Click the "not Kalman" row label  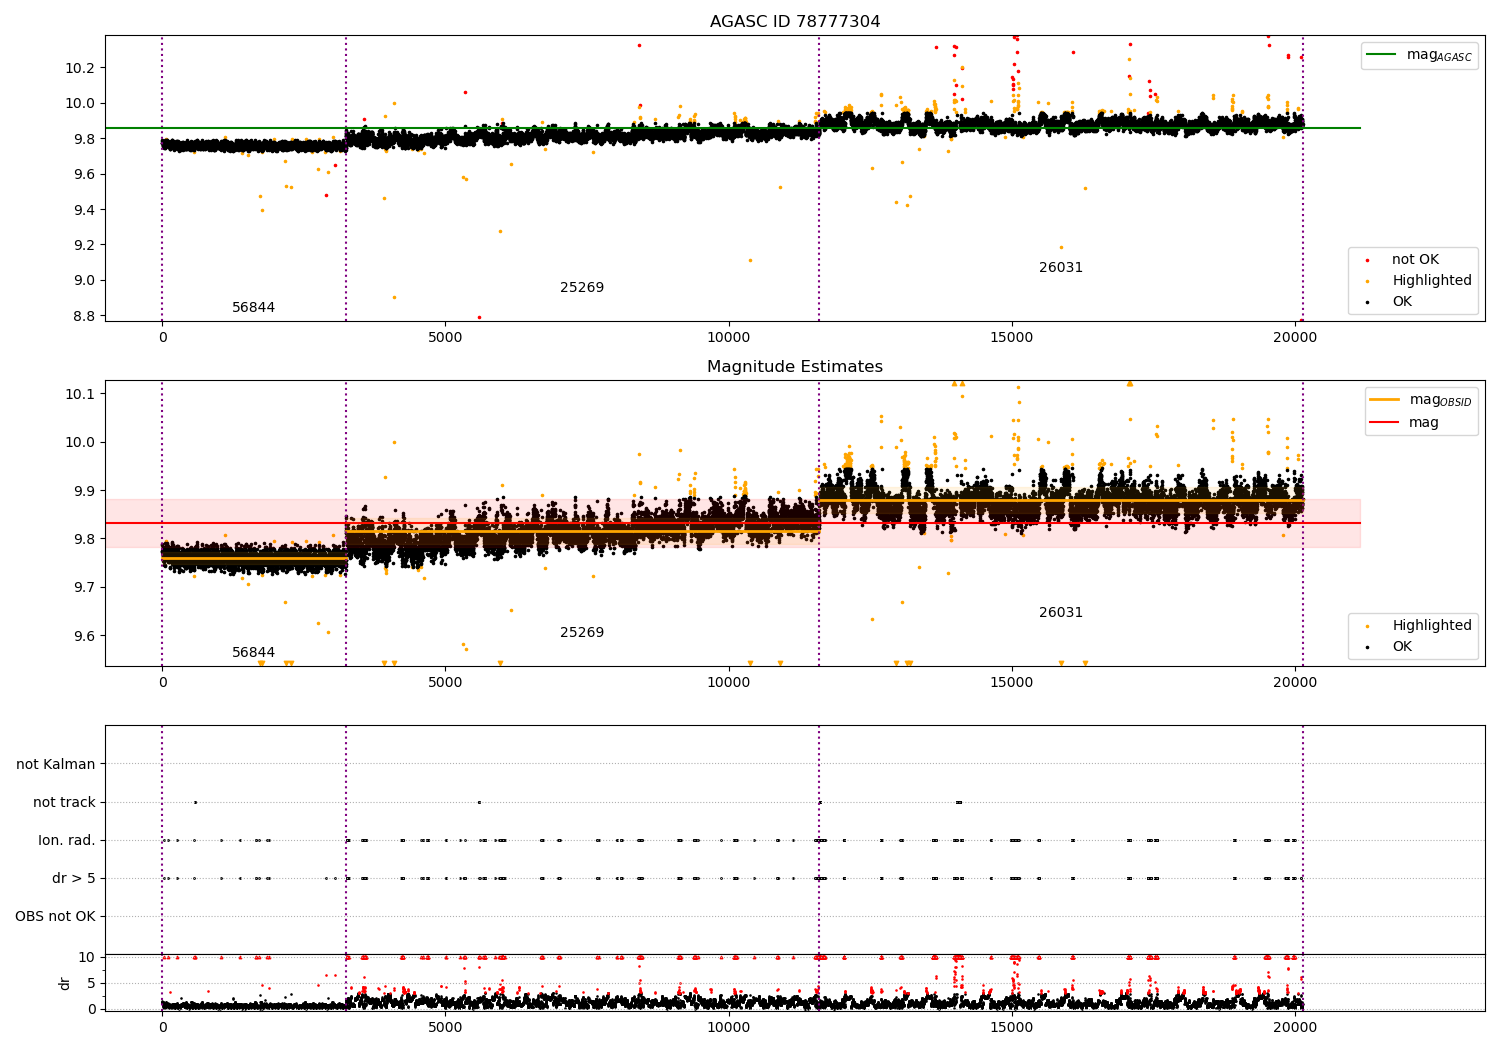[x=56, y=765]
